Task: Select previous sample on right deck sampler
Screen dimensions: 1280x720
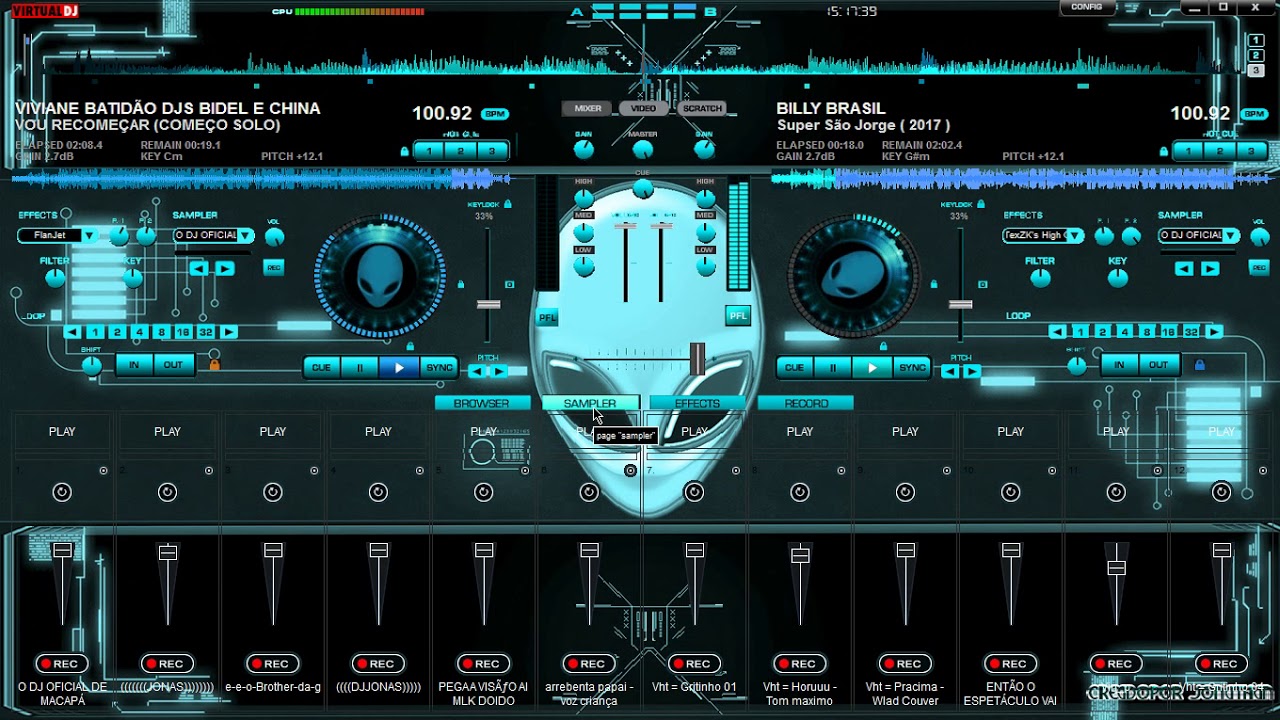Action: pyautogui.click(x=1185, y=268)
